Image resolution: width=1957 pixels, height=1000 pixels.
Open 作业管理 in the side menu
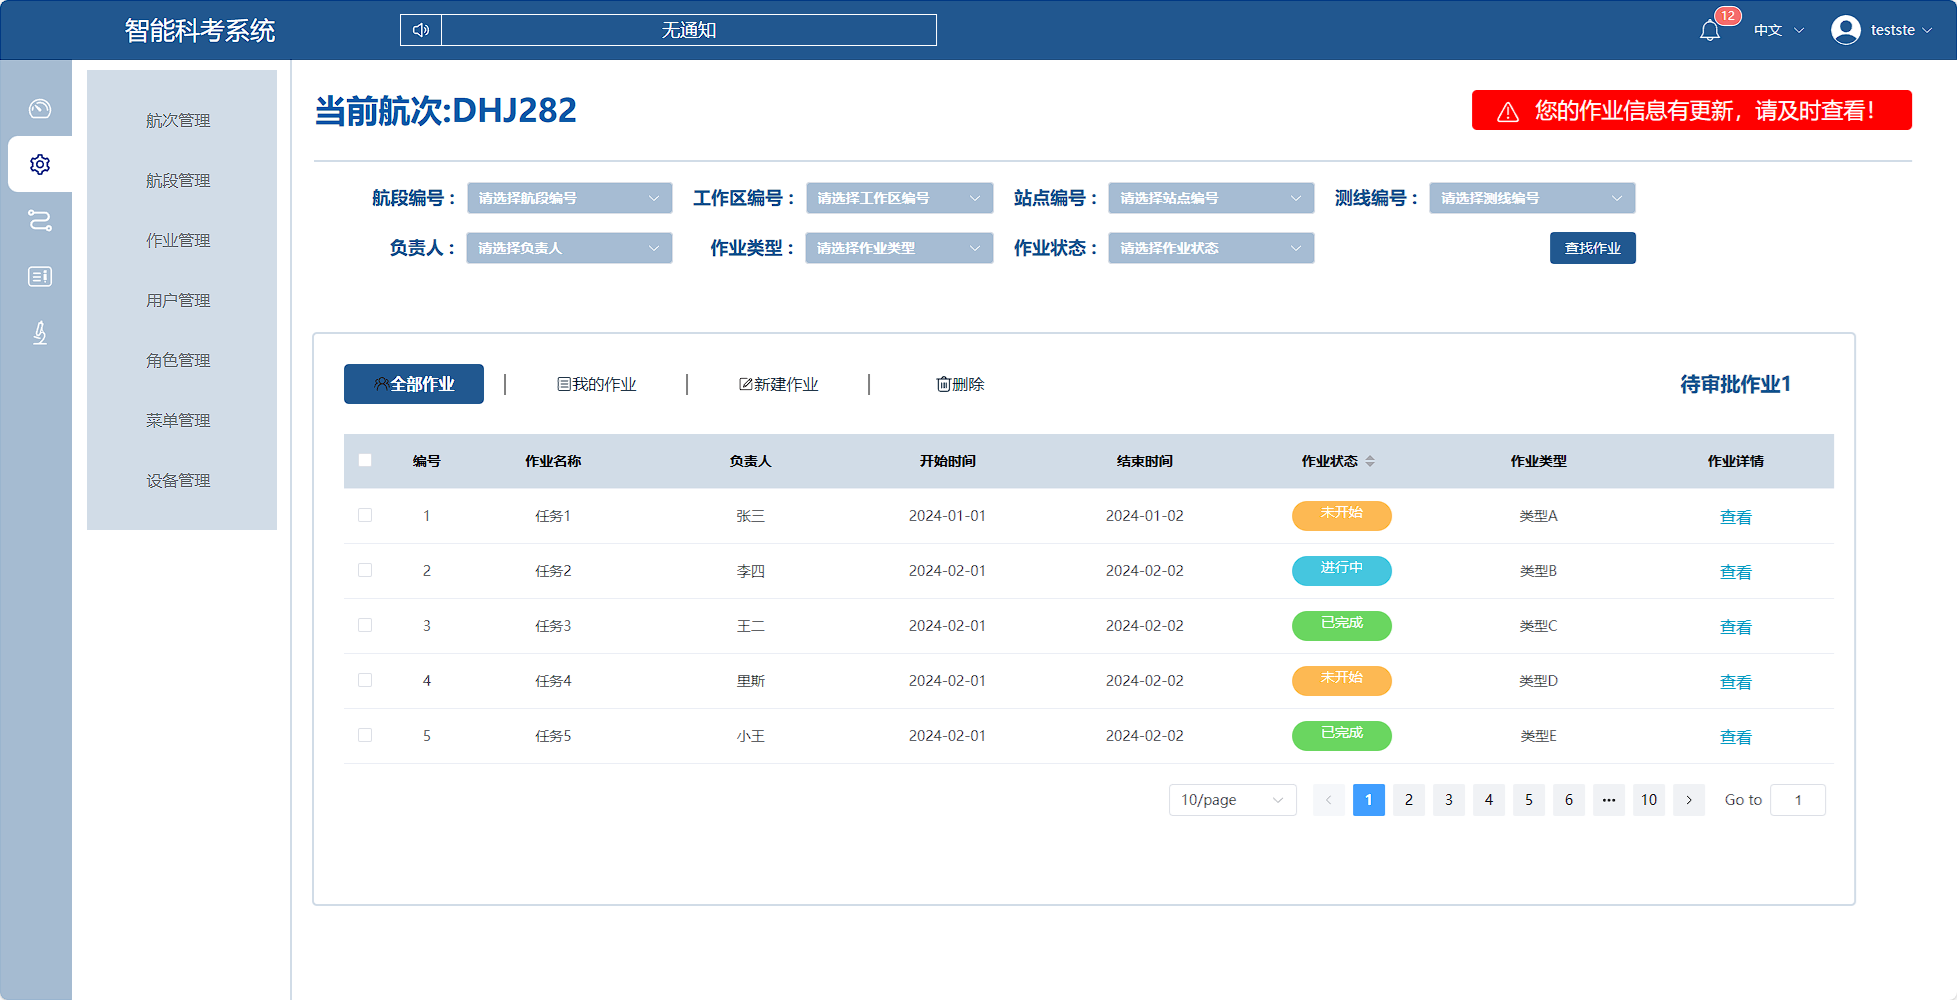click(178, 240)
